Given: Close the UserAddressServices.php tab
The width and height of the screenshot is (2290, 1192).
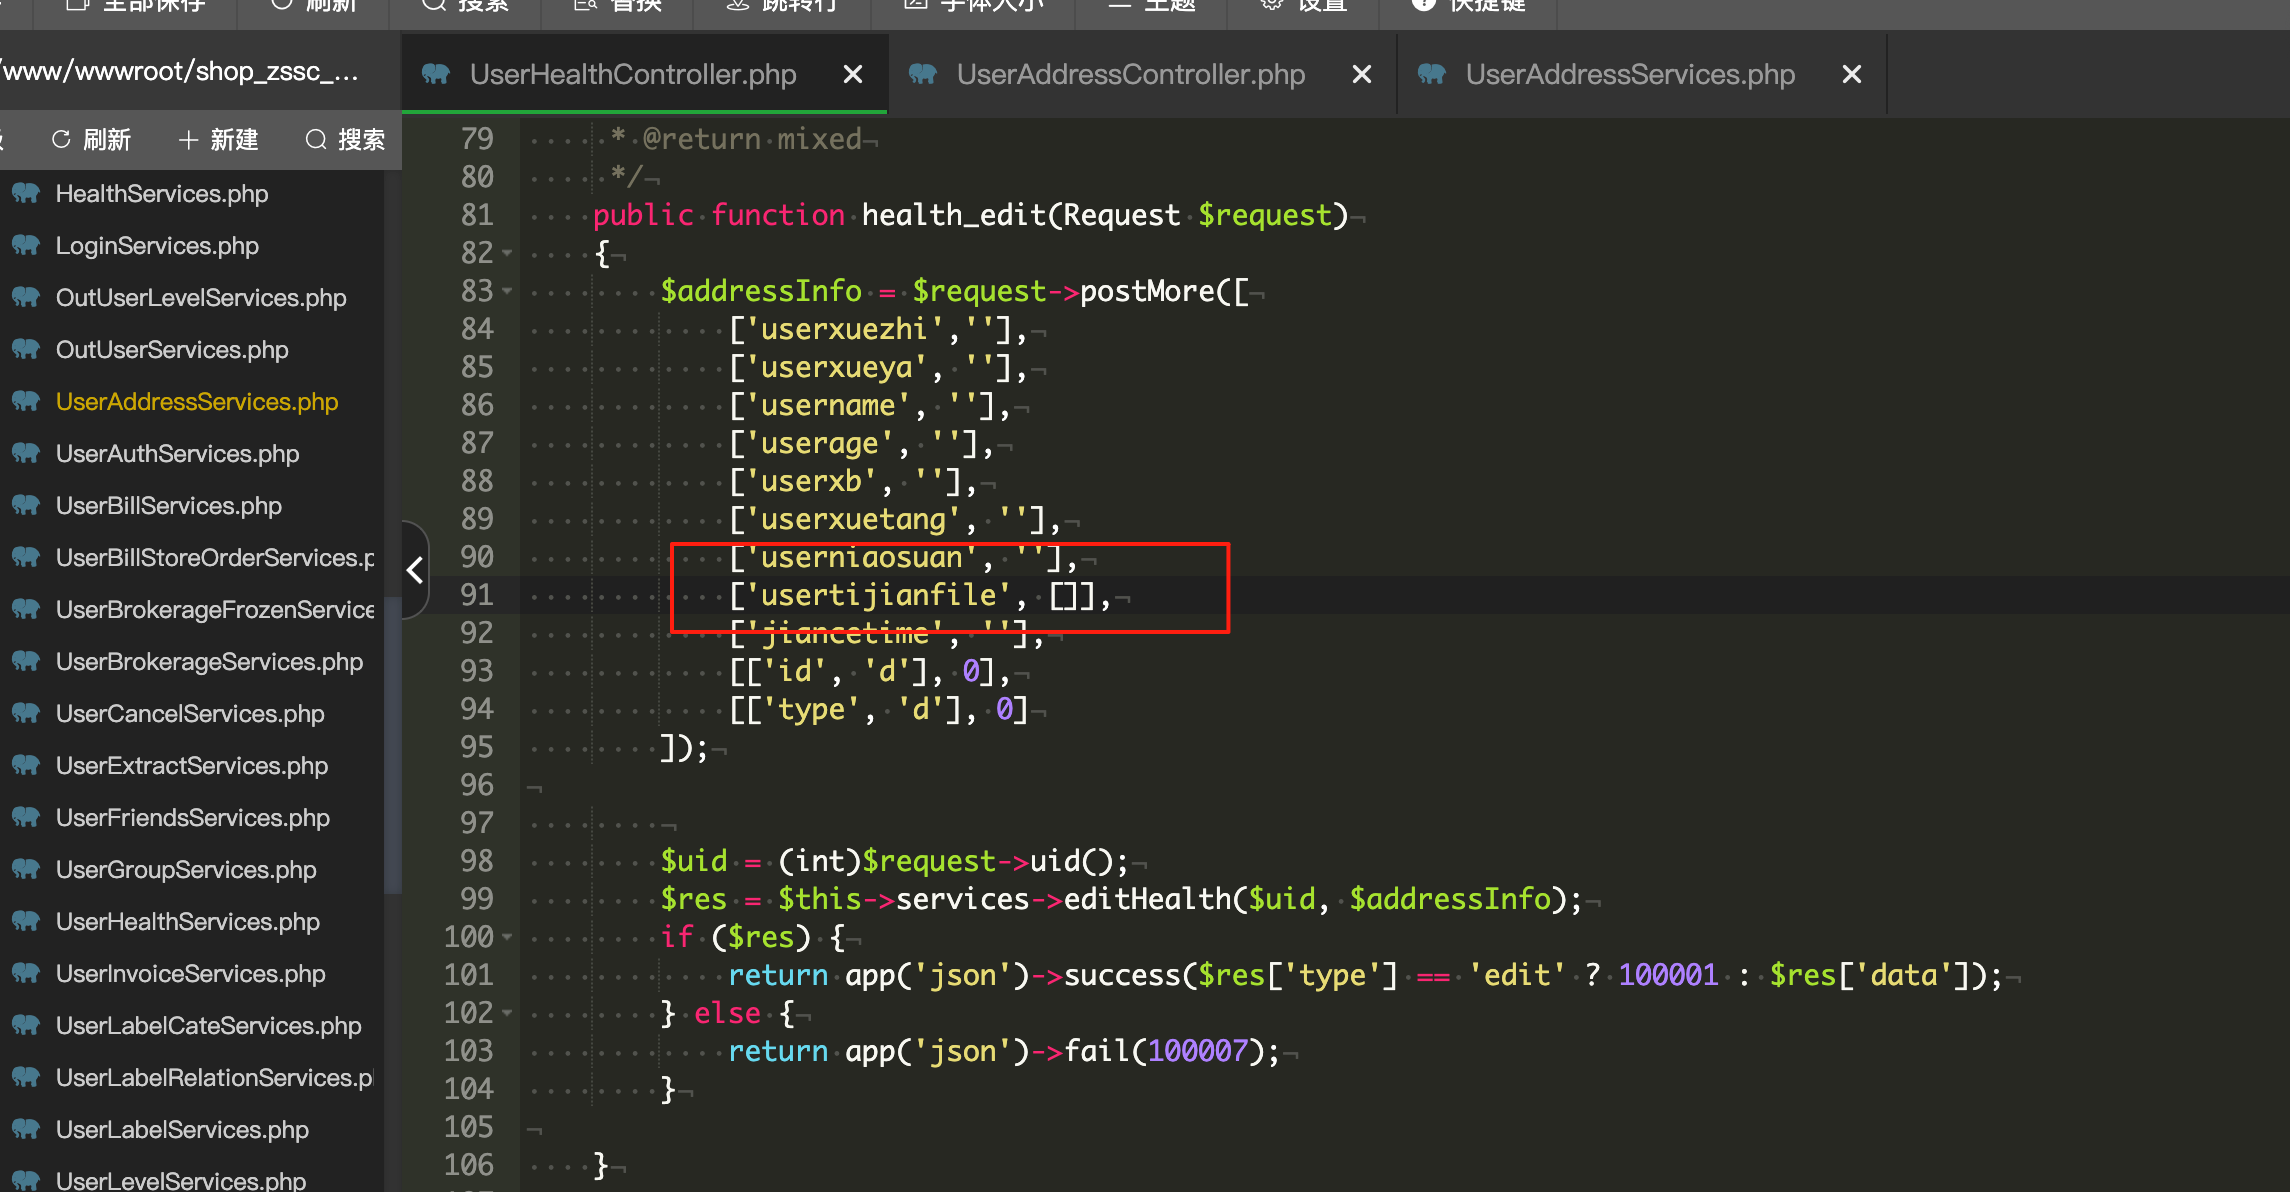Looking at the screenshot, I should pos(1852,74).
